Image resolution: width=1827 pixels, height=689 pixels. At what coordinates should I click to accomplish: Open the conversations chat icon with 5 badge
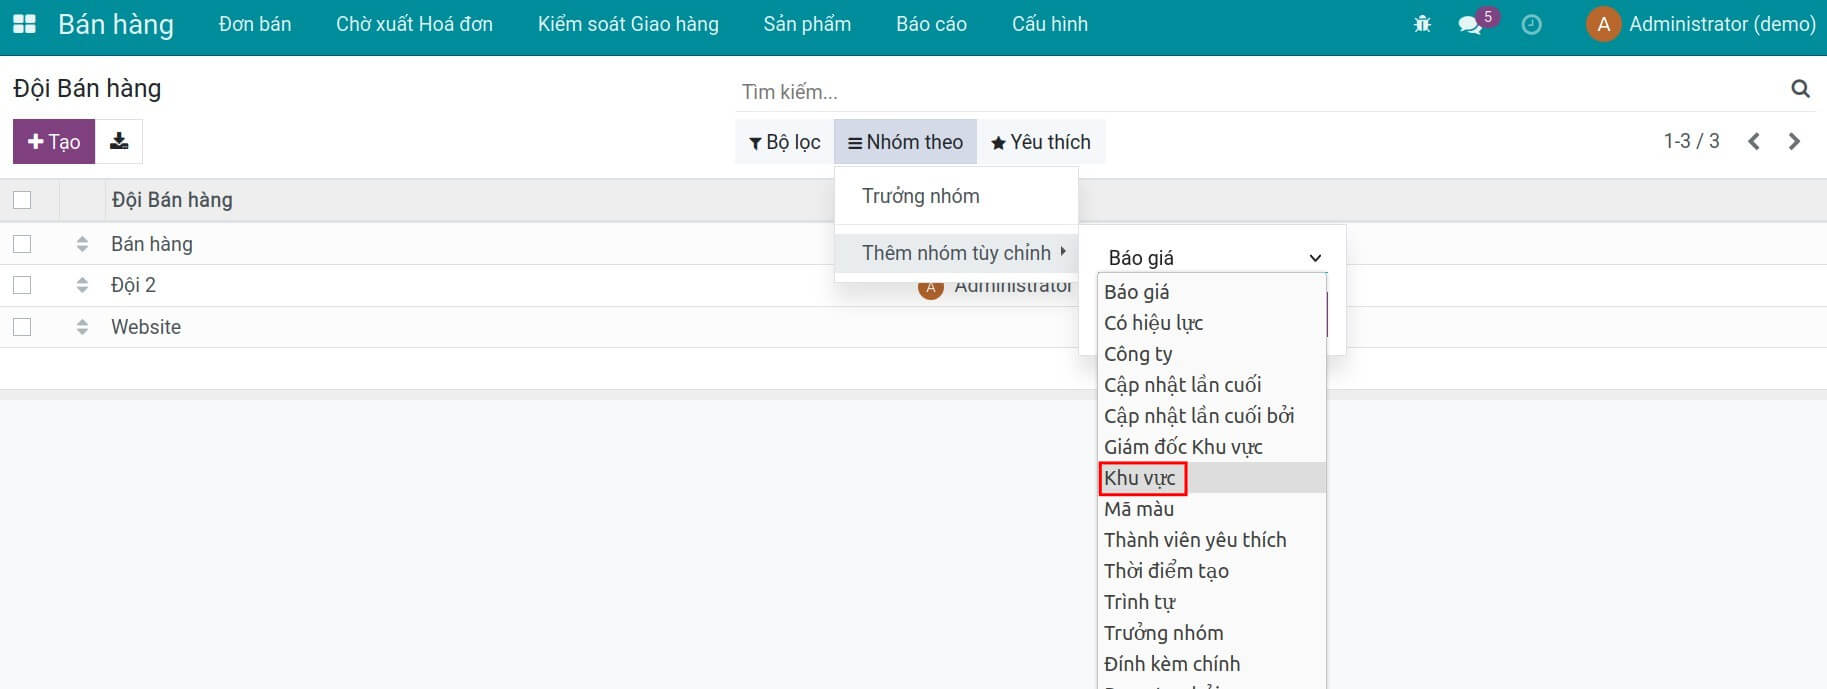1470,25
